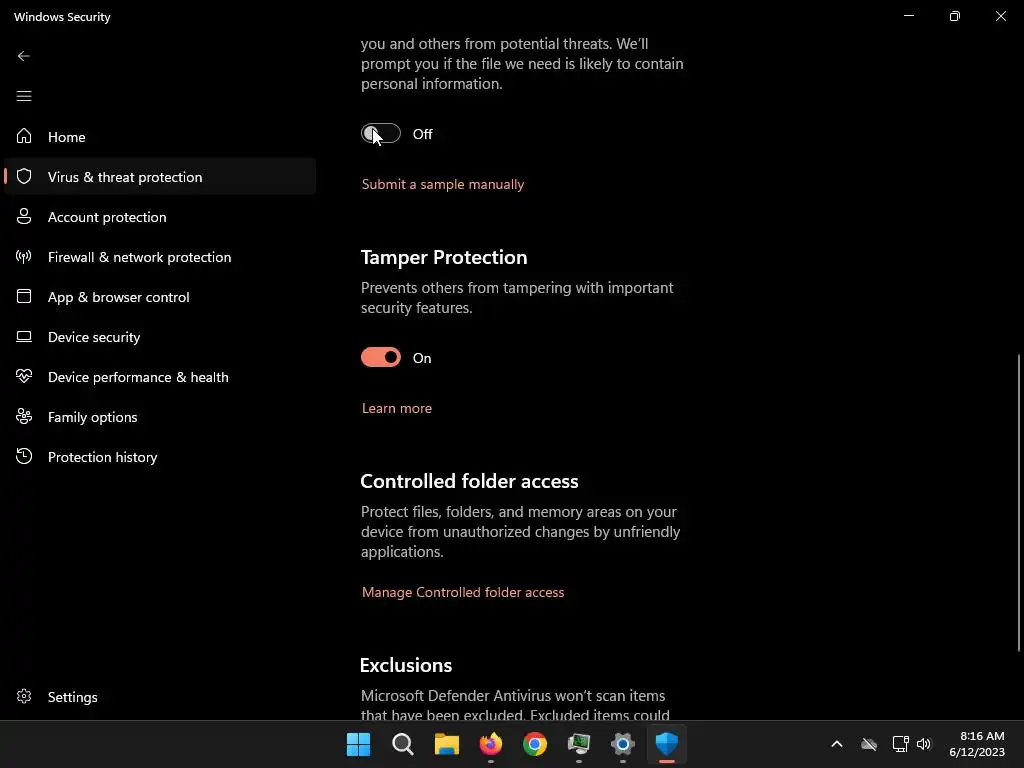Click the Windows Security window title

(x=62, y=17)
